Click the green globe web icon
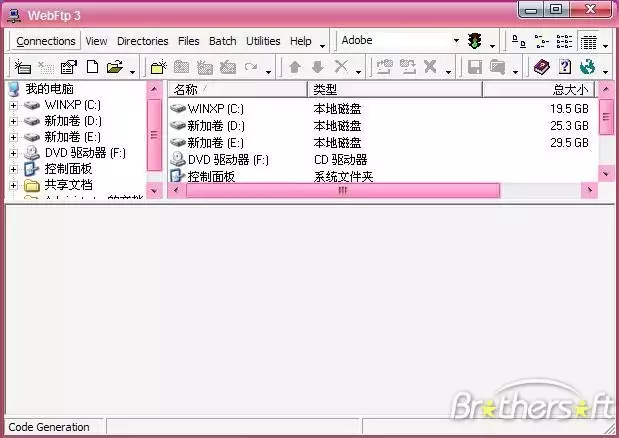 click(x=587, y=67)
